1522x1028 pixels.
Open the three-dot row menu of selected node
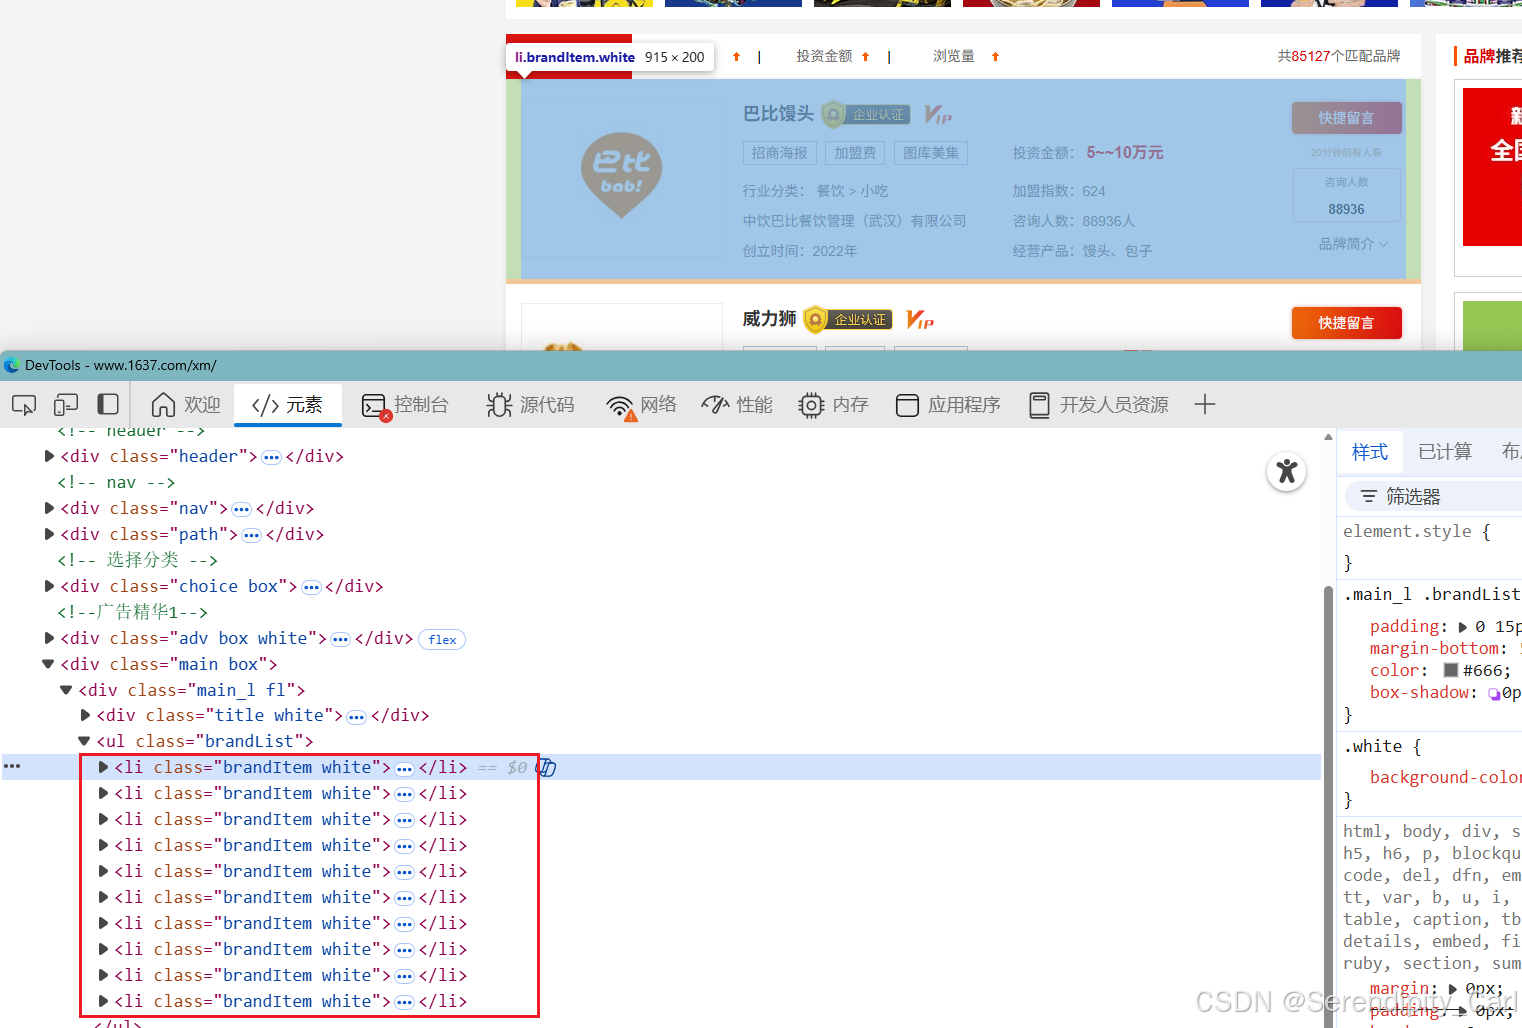pos(12,766)
